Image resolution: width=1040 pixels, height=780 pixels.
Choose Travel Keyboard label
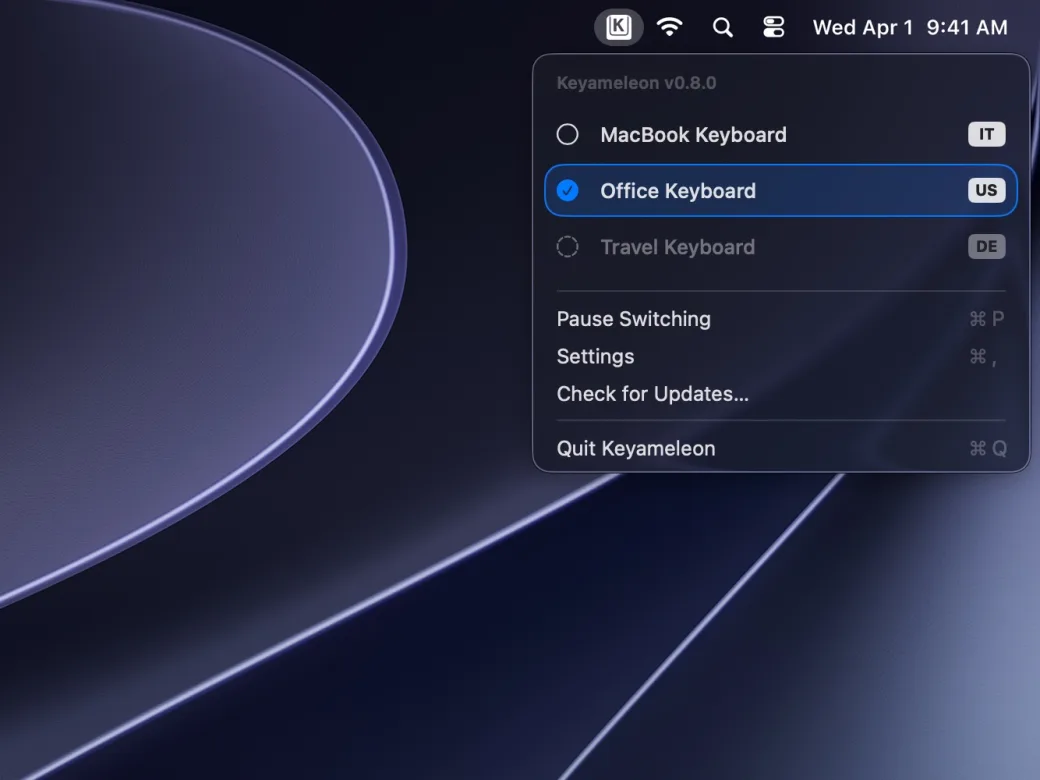pyautogui.click(x=677, y=247)
